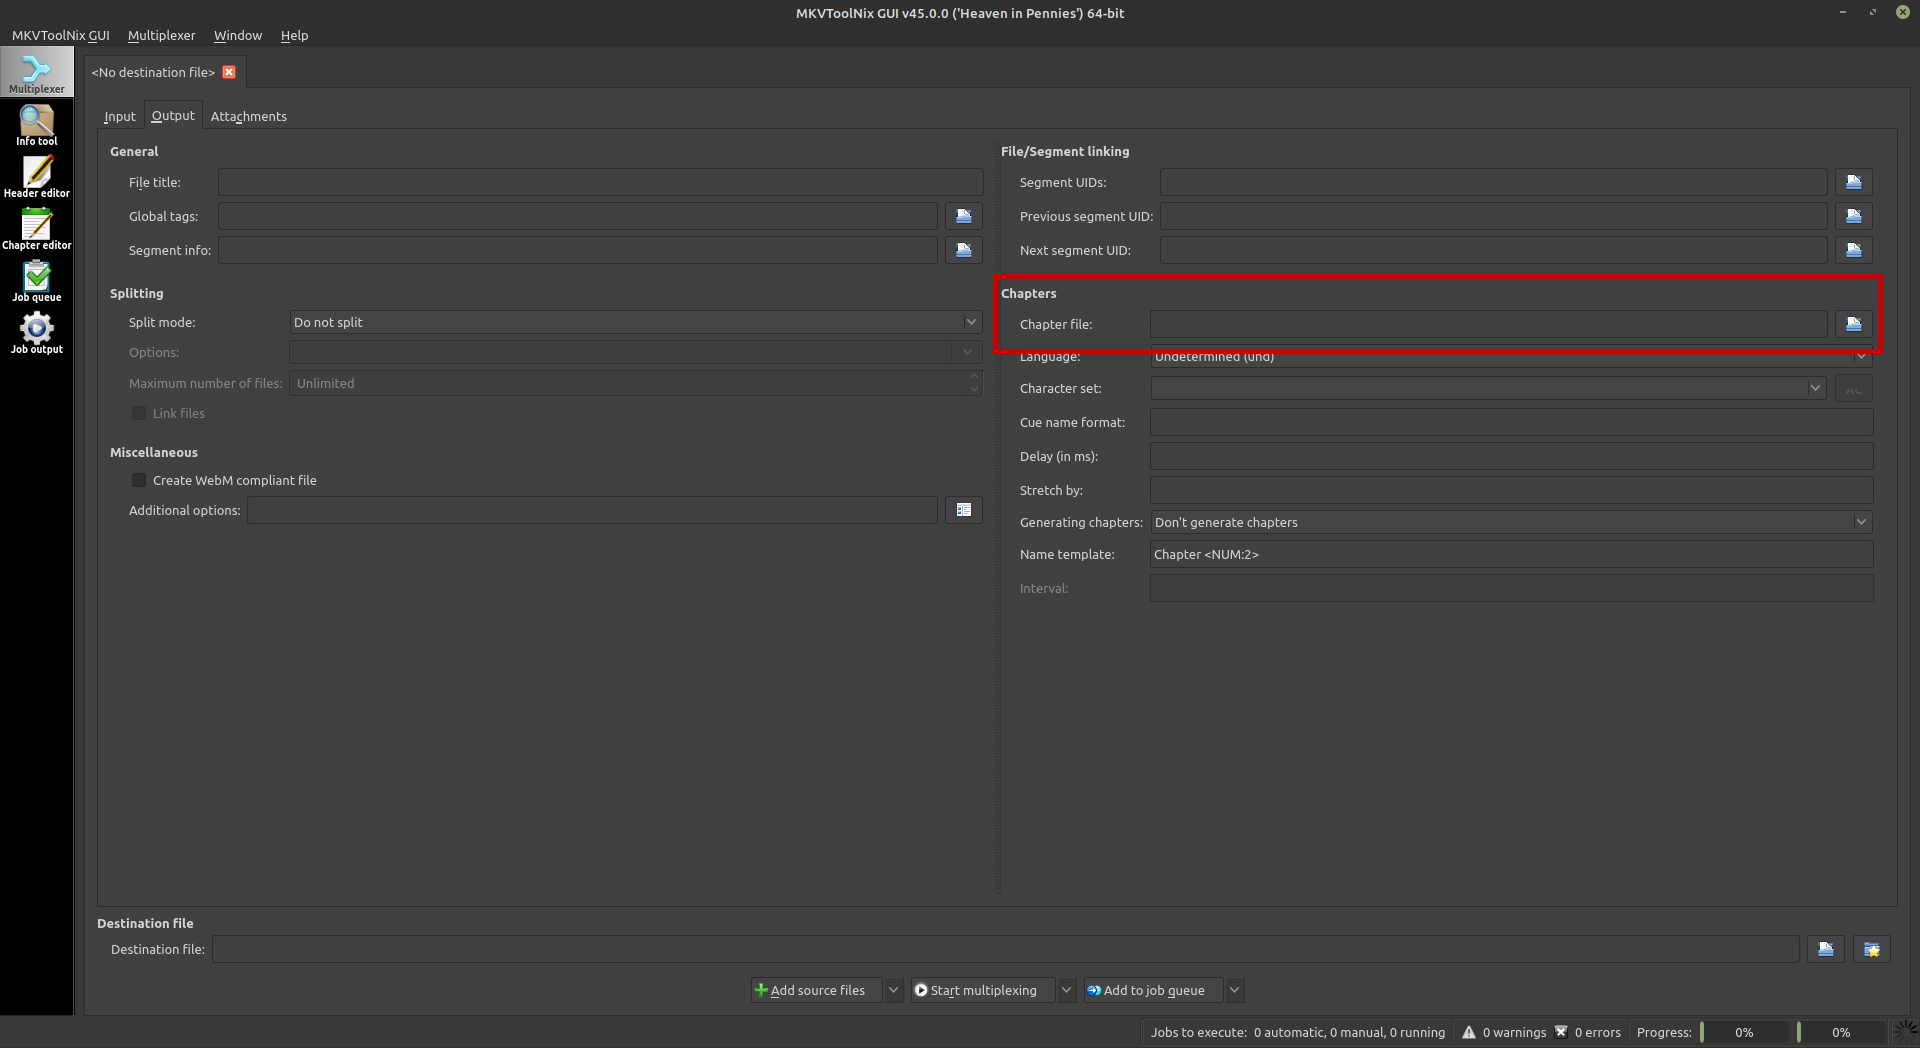This screenshot has height=1048, width=1920.
Task: Open Add source files dropdown arrow
Action: click(893, 990)
